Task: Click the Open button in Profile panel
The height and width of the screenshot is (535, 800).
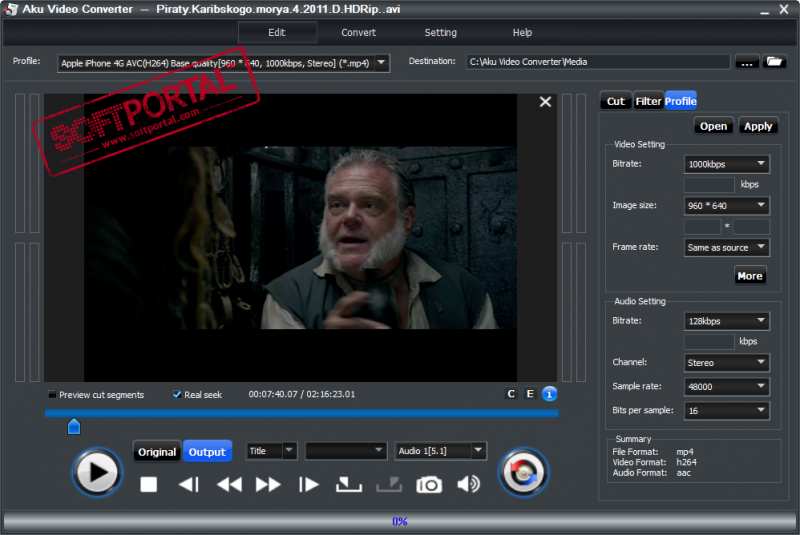Action: click(713, 126)
